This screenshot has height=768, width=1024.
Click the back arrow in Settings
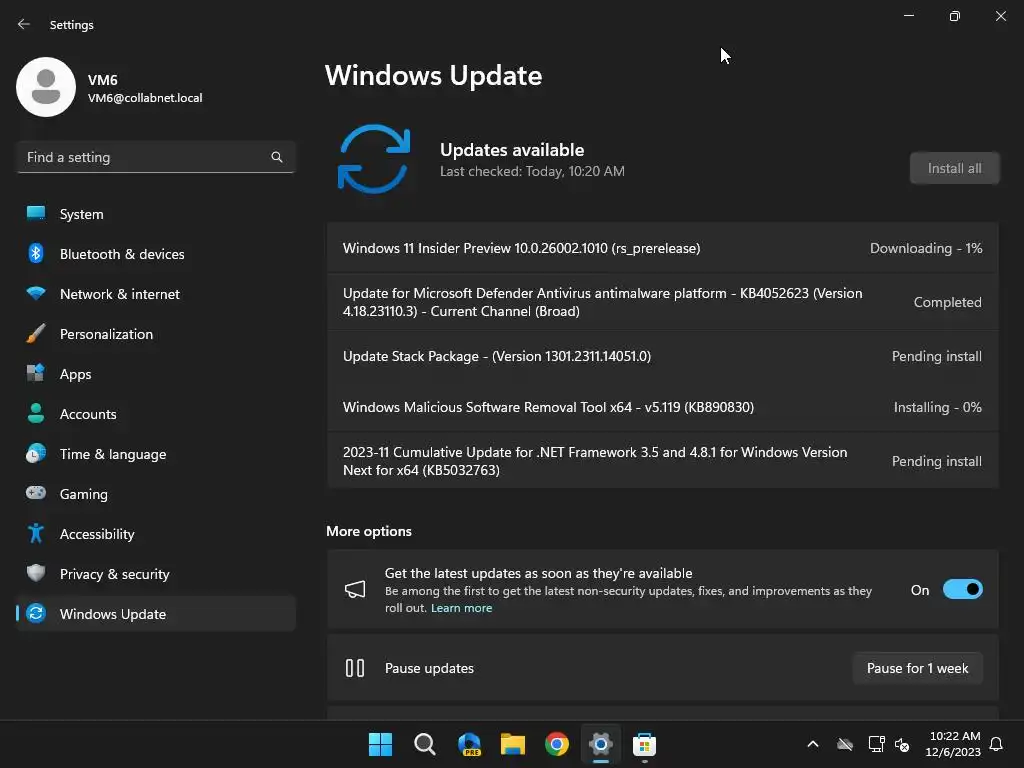[24, 24]
